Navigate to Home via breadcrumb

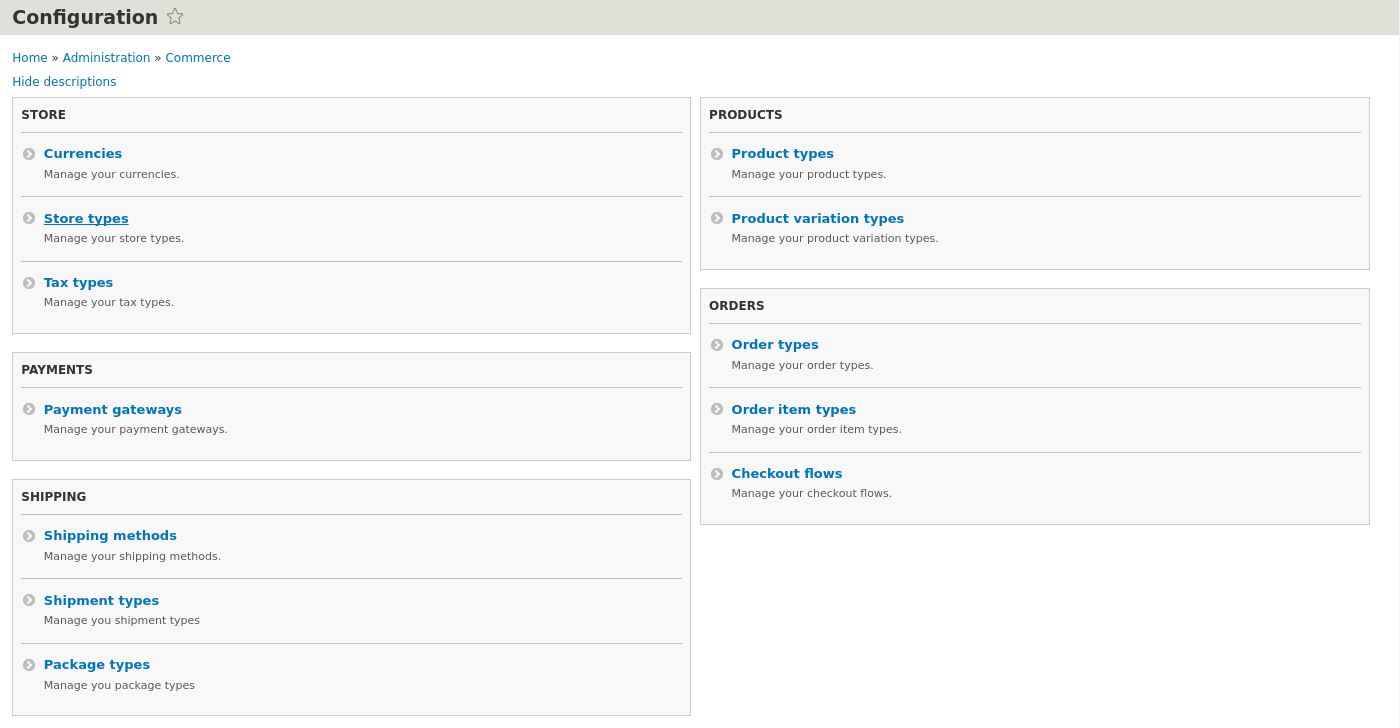[x=29, y=58]
